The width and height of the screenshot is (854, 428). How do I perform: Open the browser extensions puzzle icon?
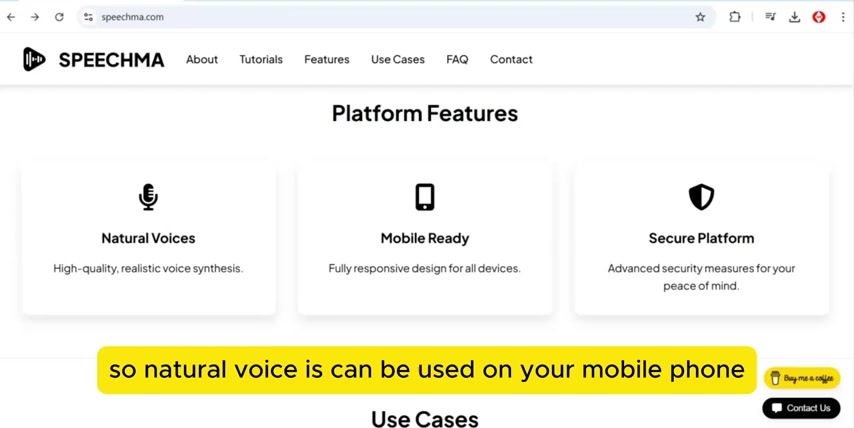point(735,17)
